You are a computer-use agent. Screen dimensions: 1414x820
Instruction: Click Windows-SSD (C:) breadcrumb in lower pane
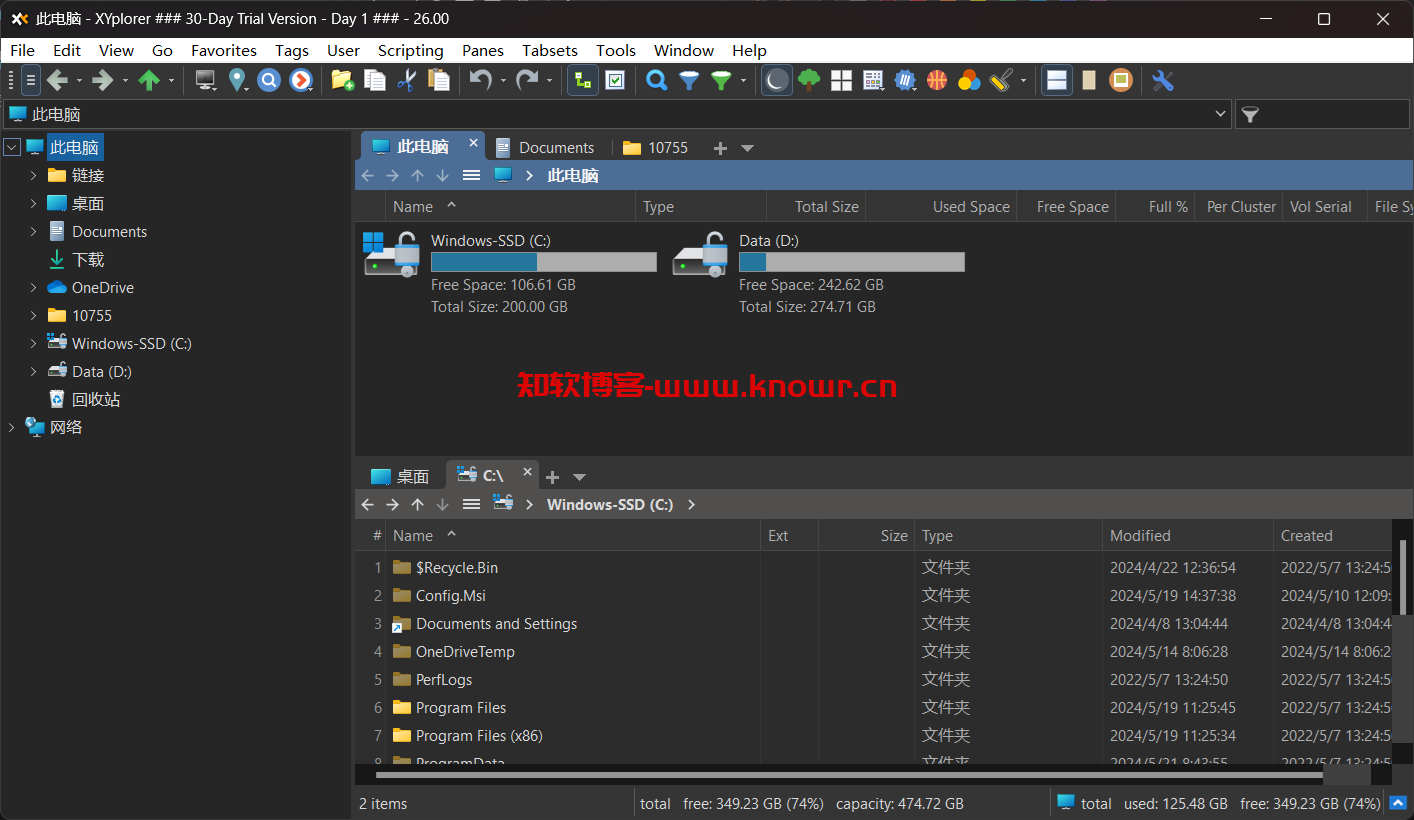[x=610, y=504]
